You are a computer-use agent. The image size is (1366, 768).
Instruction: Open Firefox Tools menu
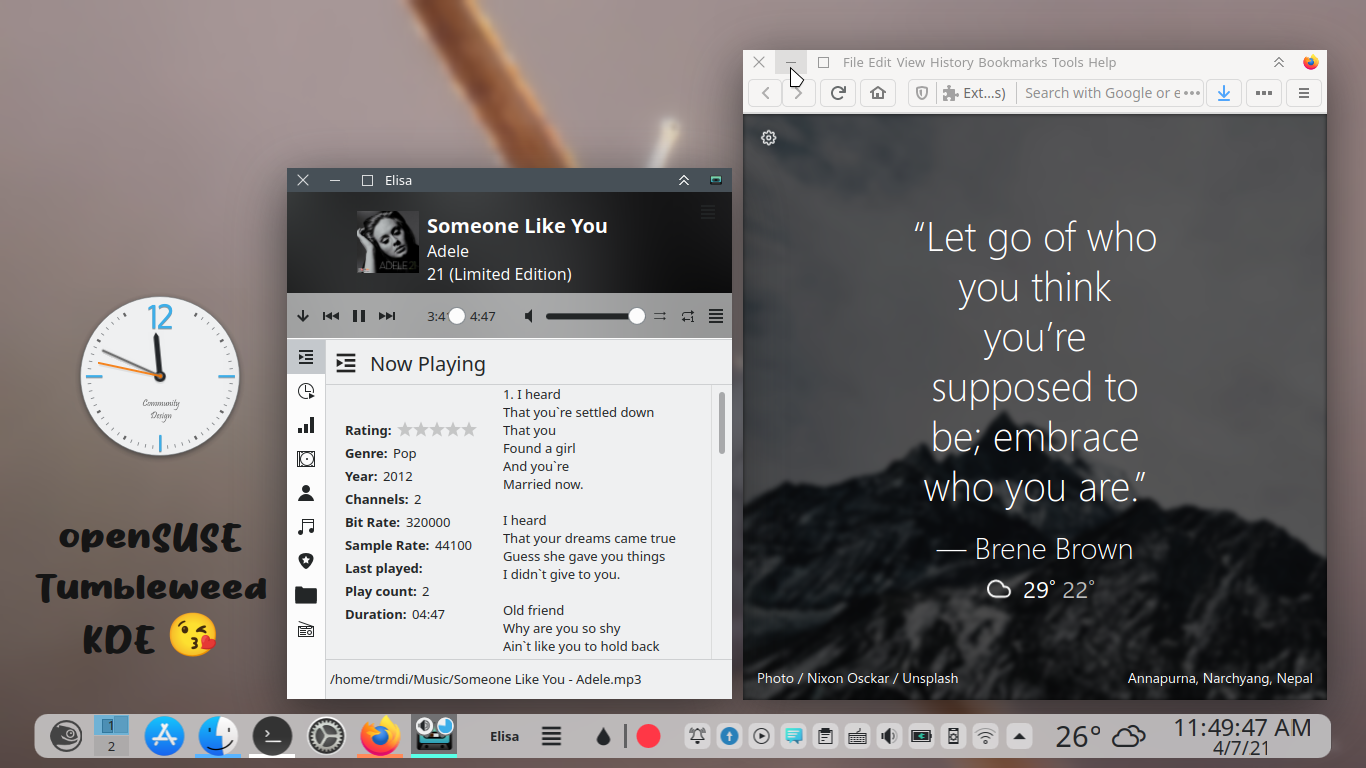1068,62
